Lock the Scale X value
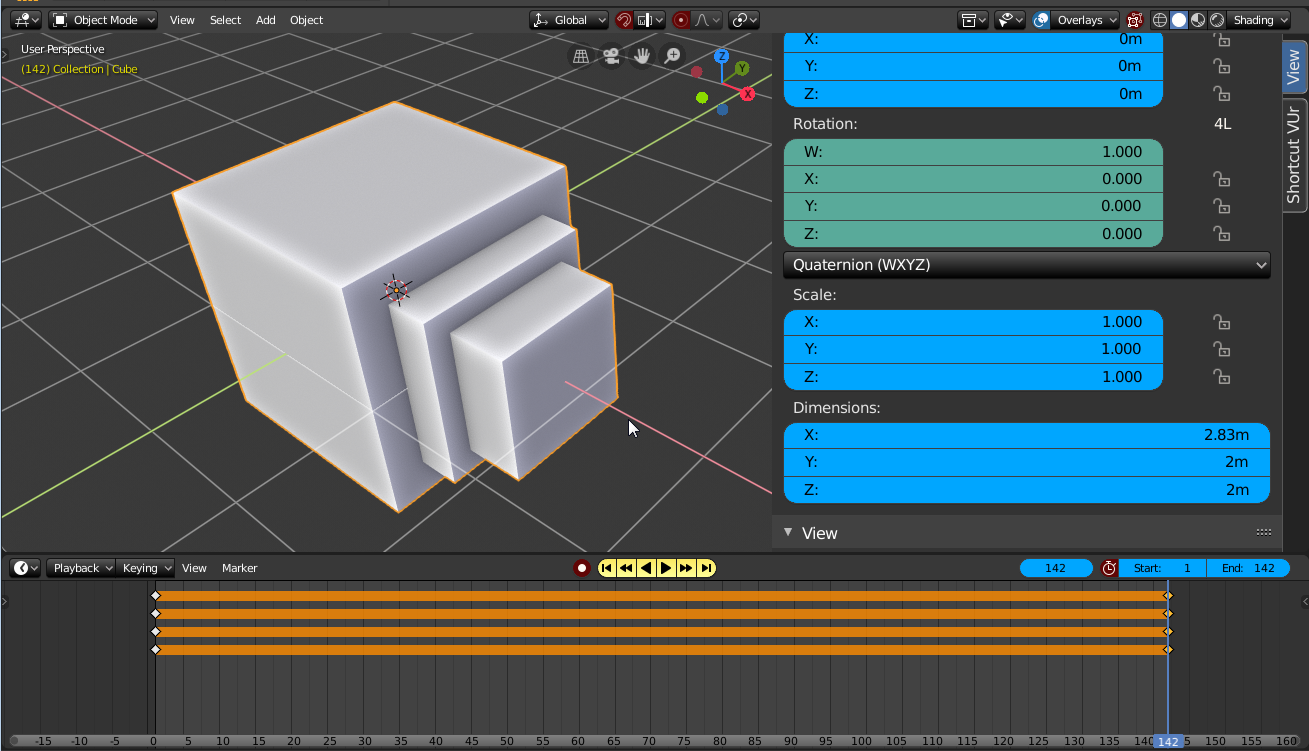The height and width of the screenshot is (751, 1309). (x=1221, y=322)
